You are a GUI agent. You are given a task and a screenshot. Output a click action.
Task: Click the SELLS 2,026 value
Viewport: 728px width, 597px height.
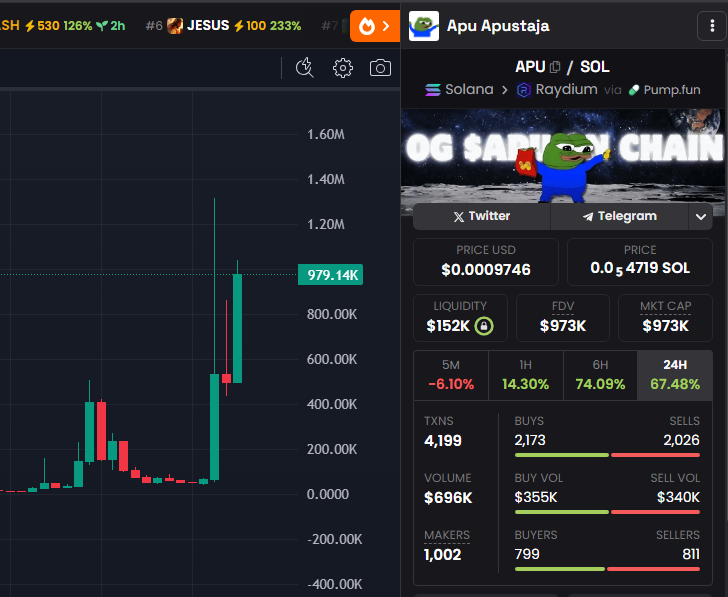tap(681, 440)
